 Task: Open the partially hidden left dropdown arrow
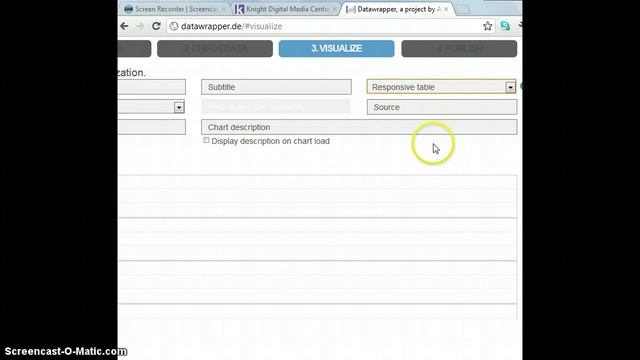pyautogui.click(x=179, y=107)
